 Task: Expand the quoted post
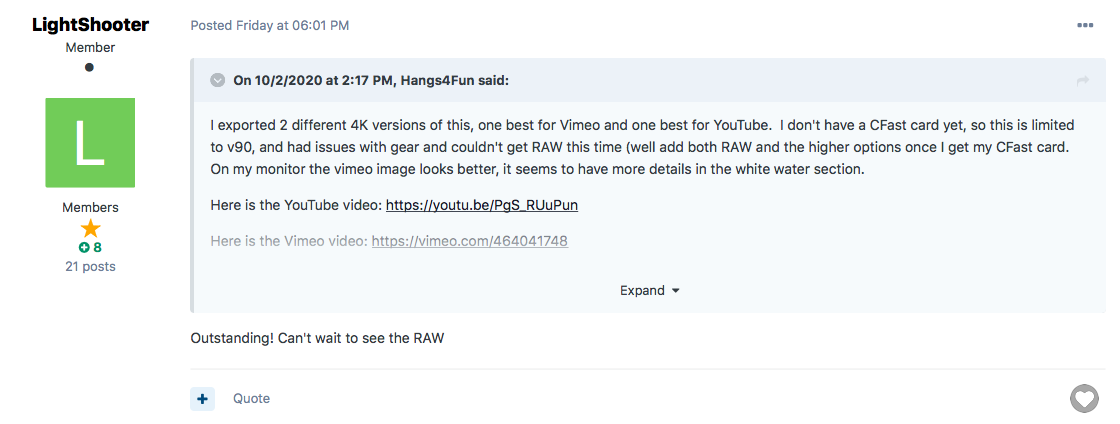click(649, 291)
